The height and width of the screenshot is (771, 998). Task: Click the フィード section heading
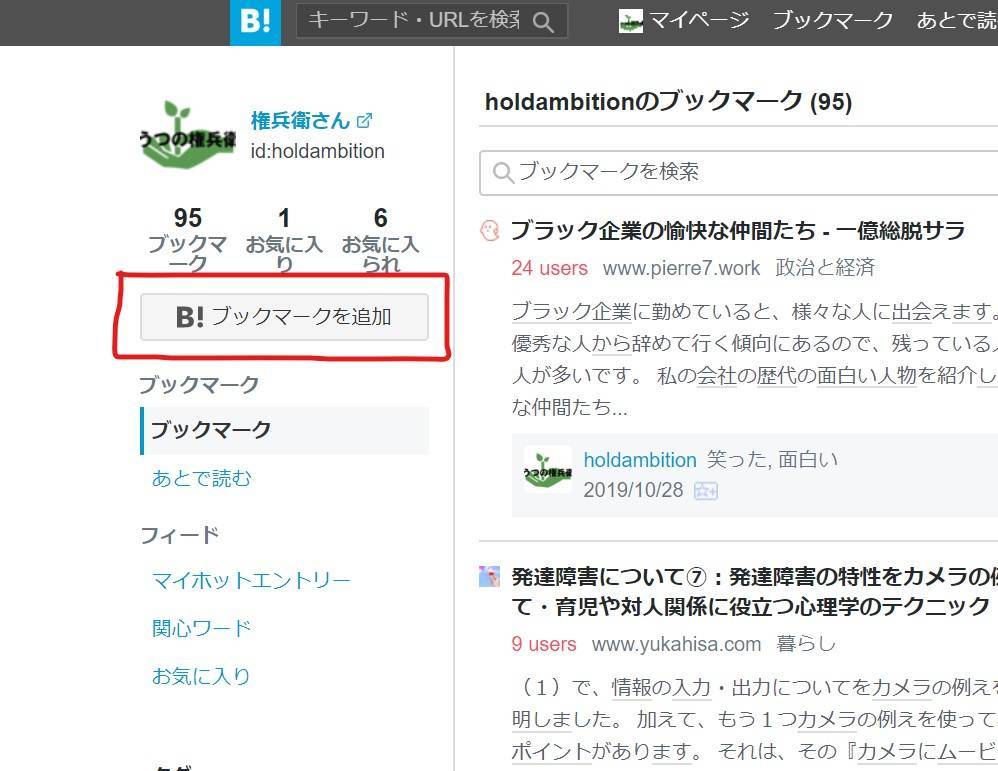coord(179,535)
